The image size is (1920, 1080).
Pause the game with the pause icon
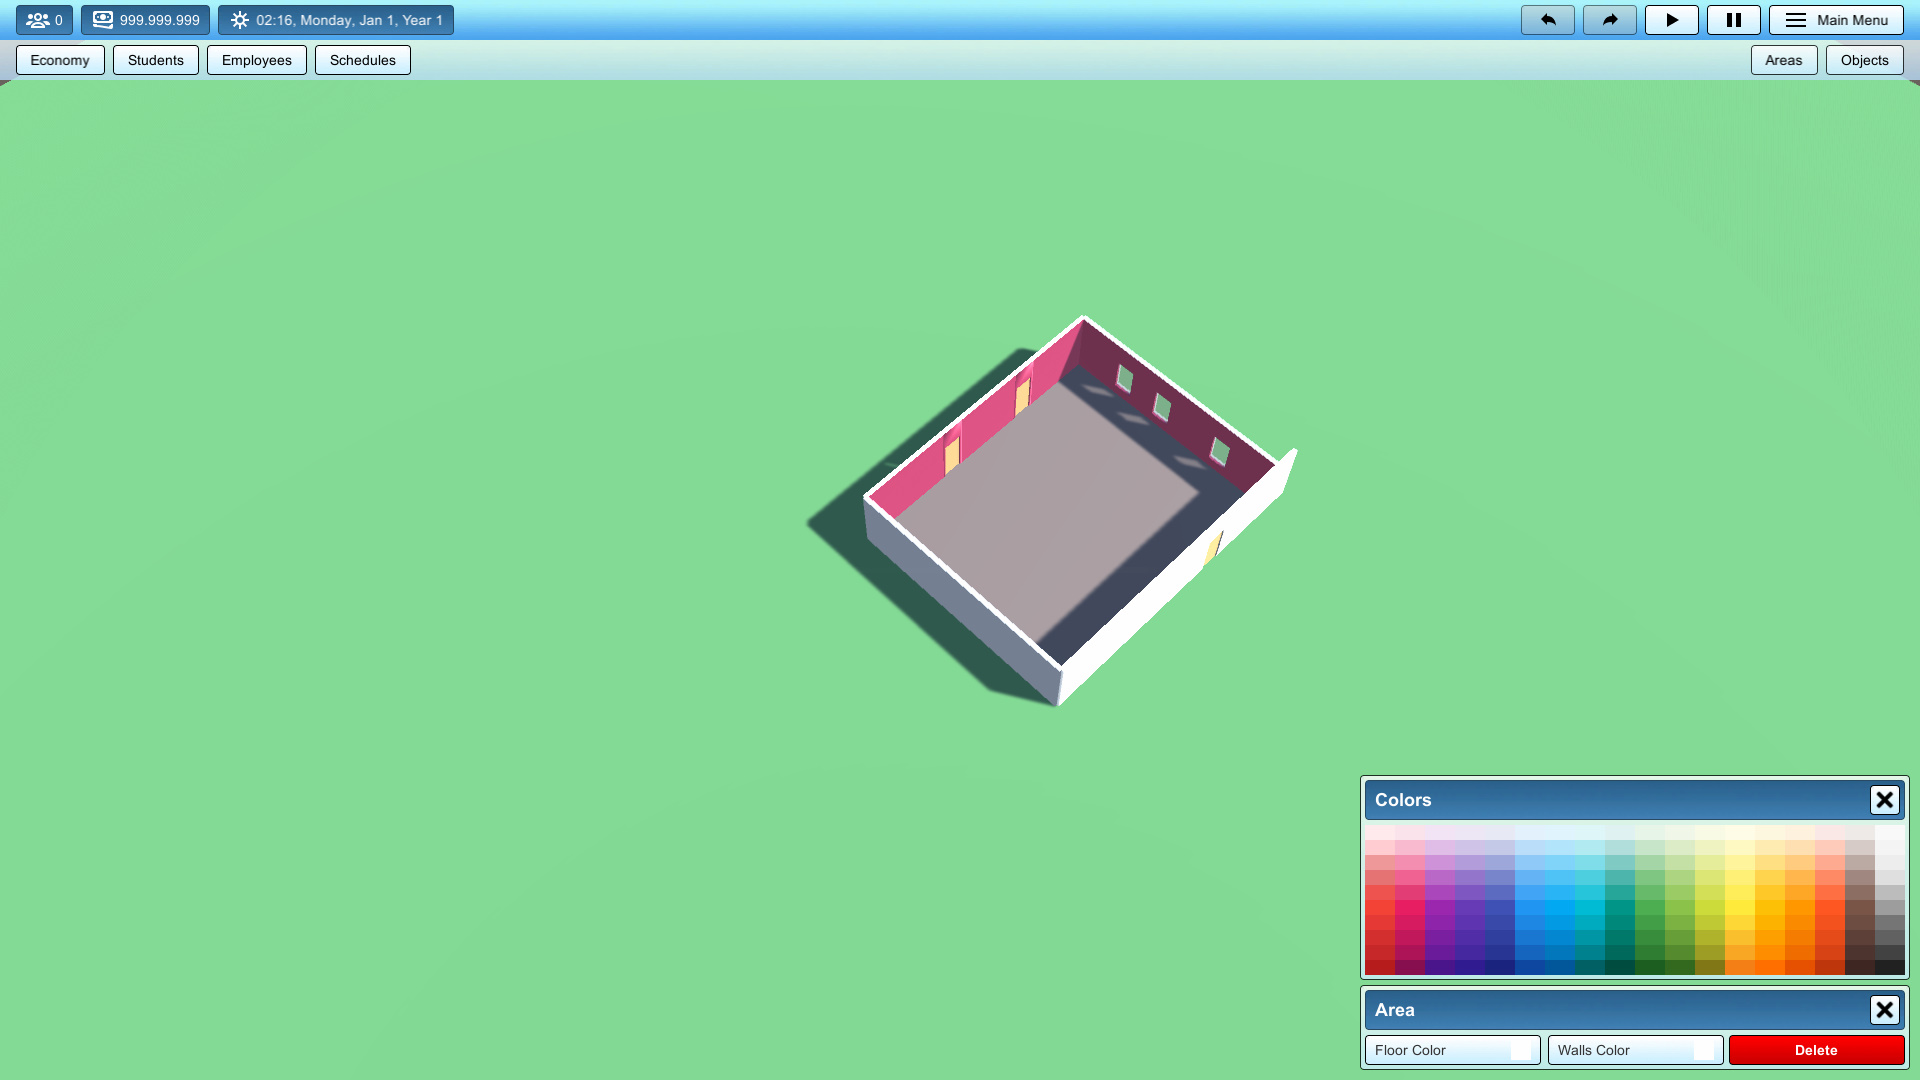pos(1733,19)
